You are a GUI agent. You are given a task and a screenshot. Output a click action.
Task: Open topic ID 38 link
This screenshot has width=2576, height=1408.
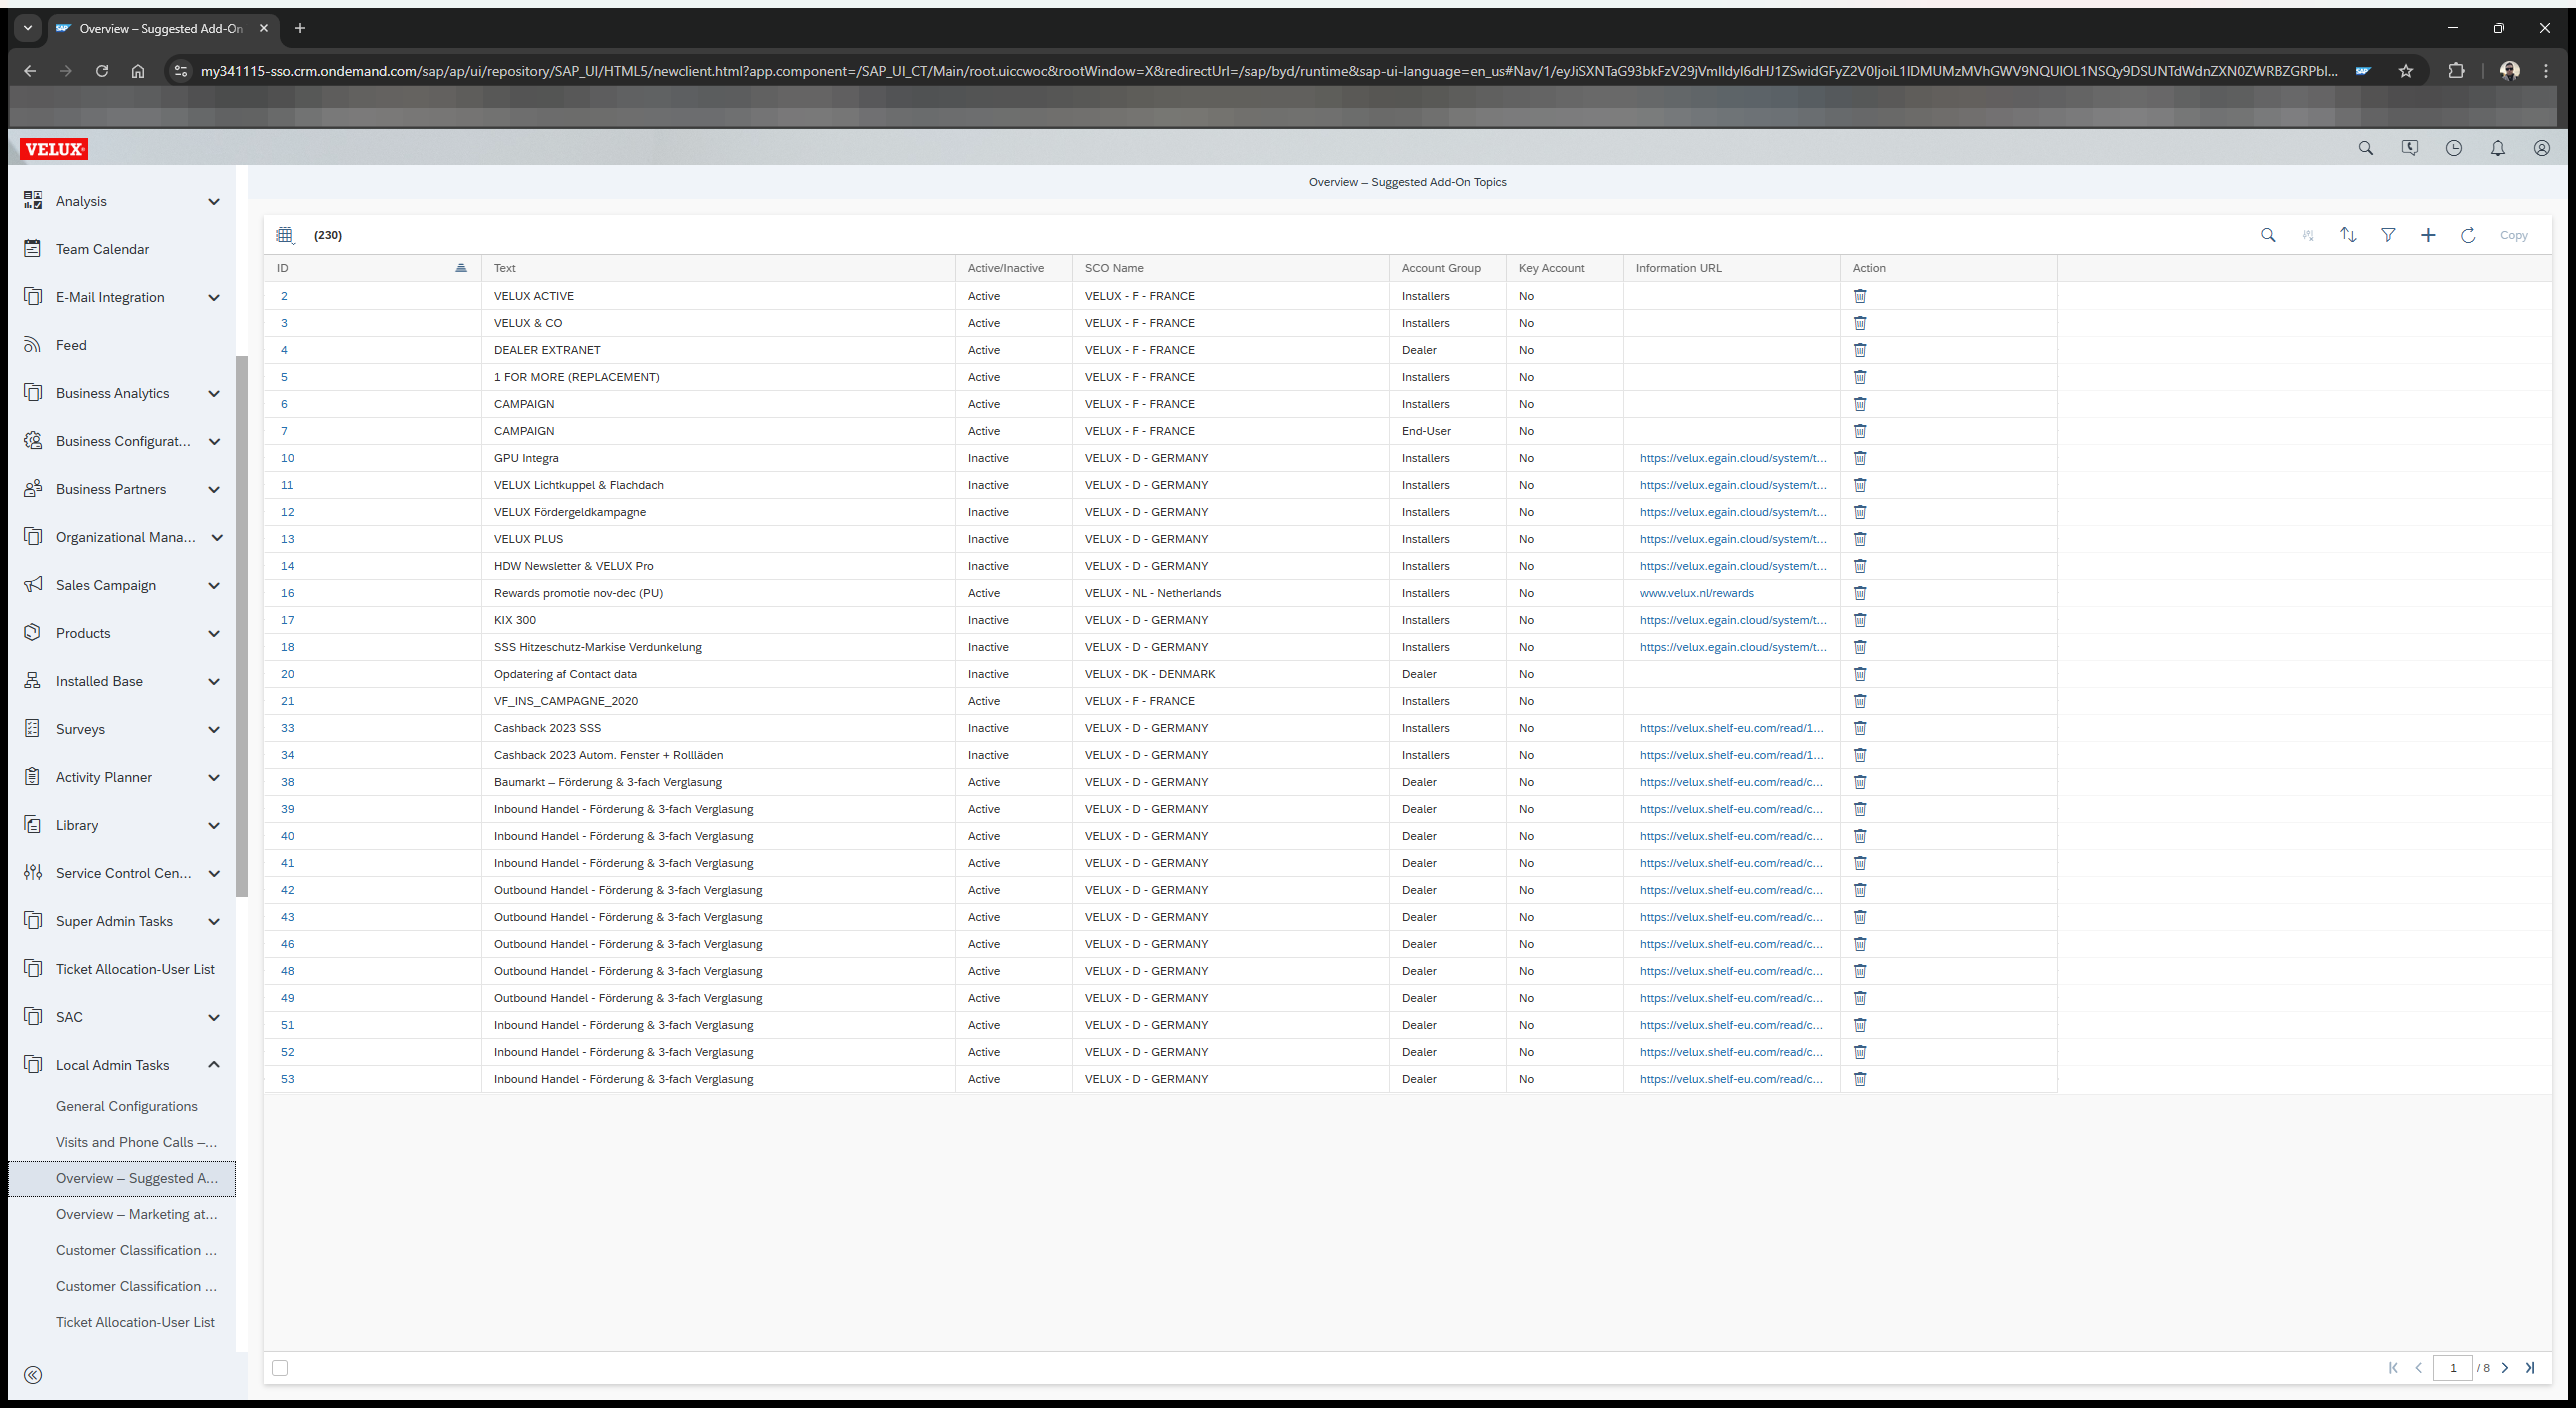point(288,782)
